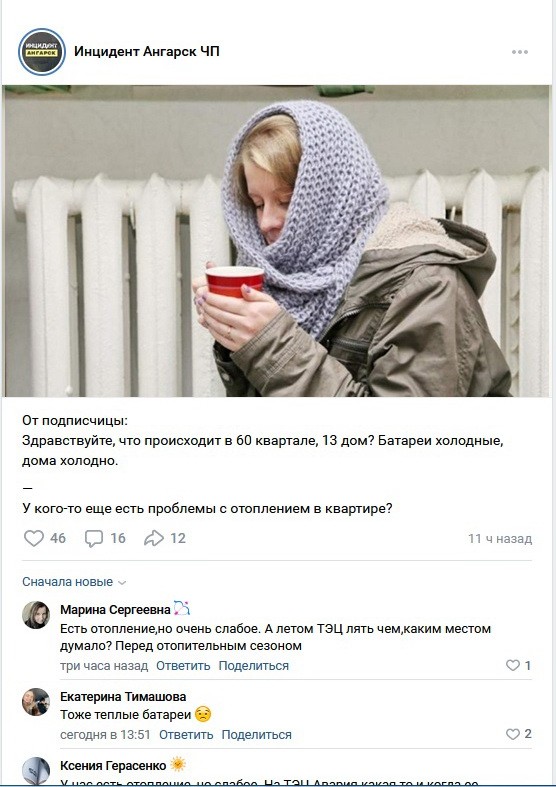Screen dimensions: 556x787
Task: Click the sun badge beside Ксения Герасенко
Action: [x=178, y=765]
